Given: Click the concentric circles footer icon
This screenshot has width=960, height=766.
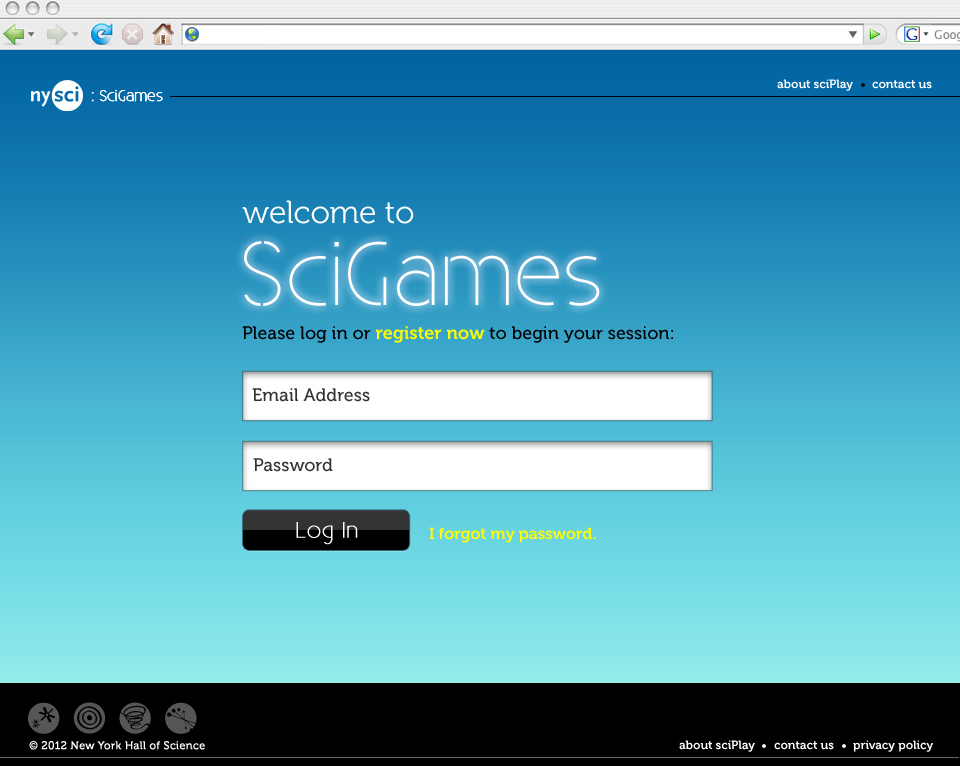Looking at the screenshot, I should (89, 718).
